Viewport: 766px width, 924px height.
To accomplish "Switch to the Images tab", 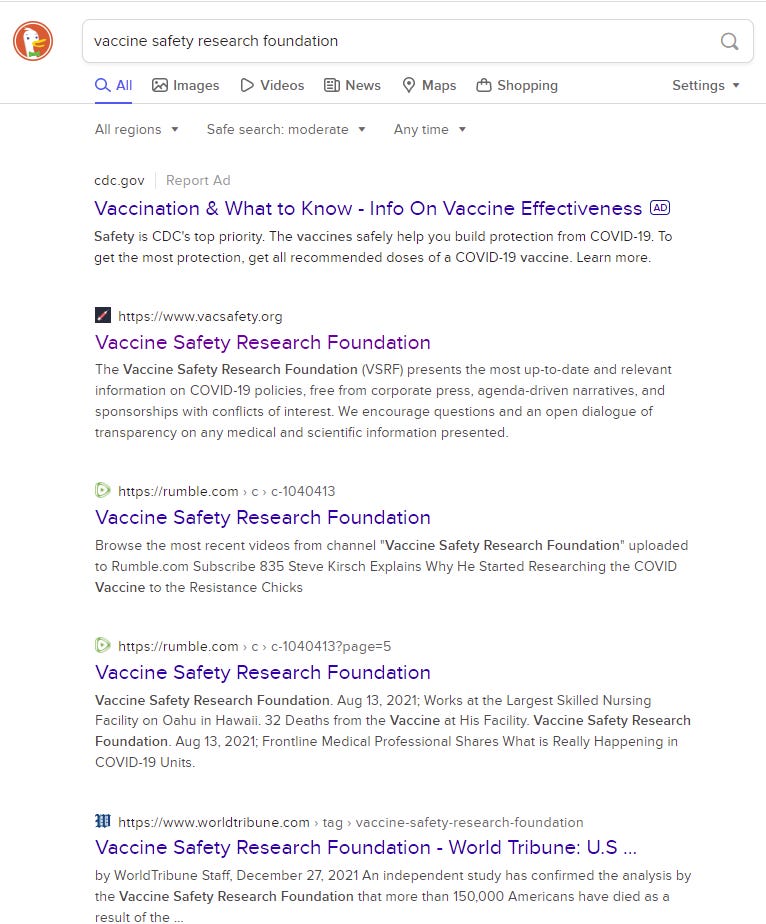I will tap(186, 85).
